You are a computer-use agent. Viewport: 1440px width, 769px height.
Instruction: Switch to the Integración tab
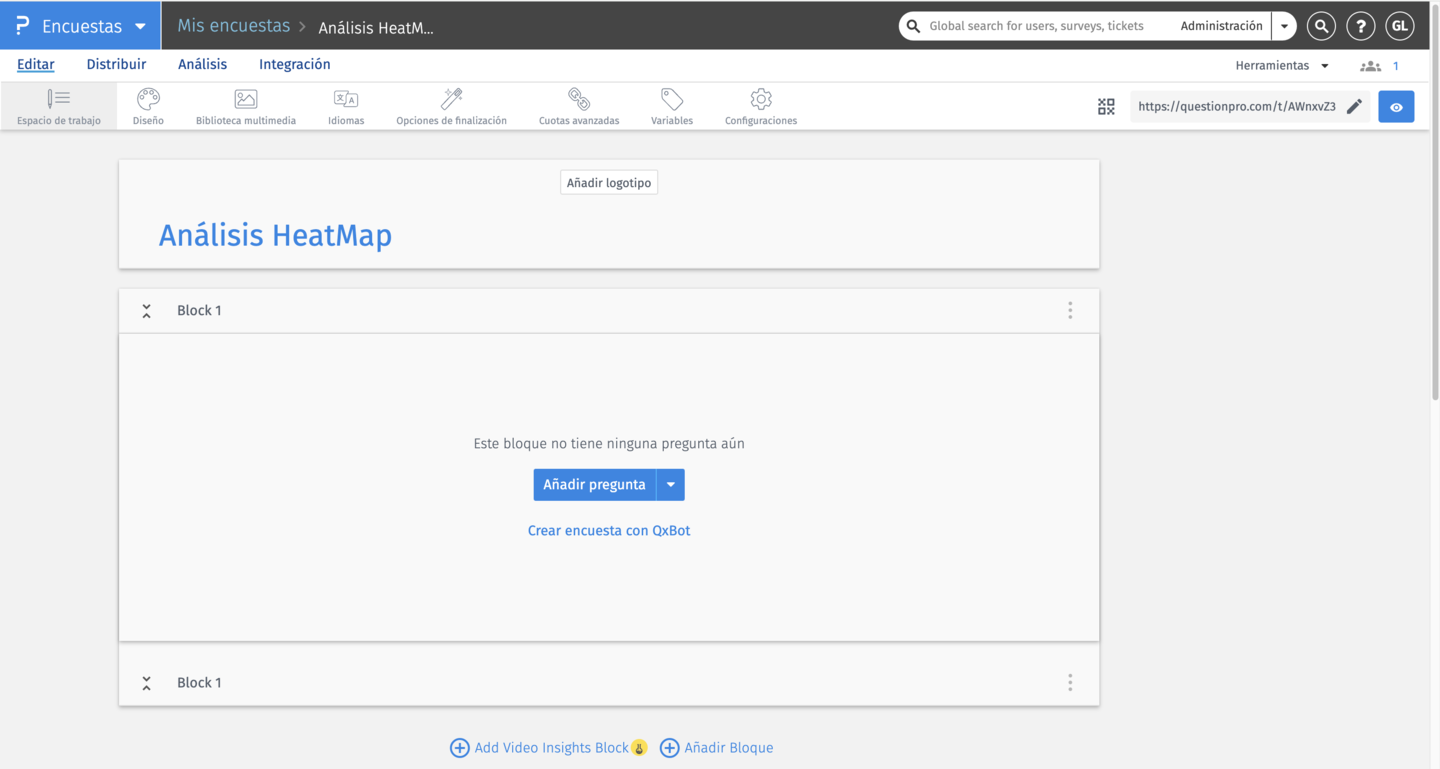point(295,64)
